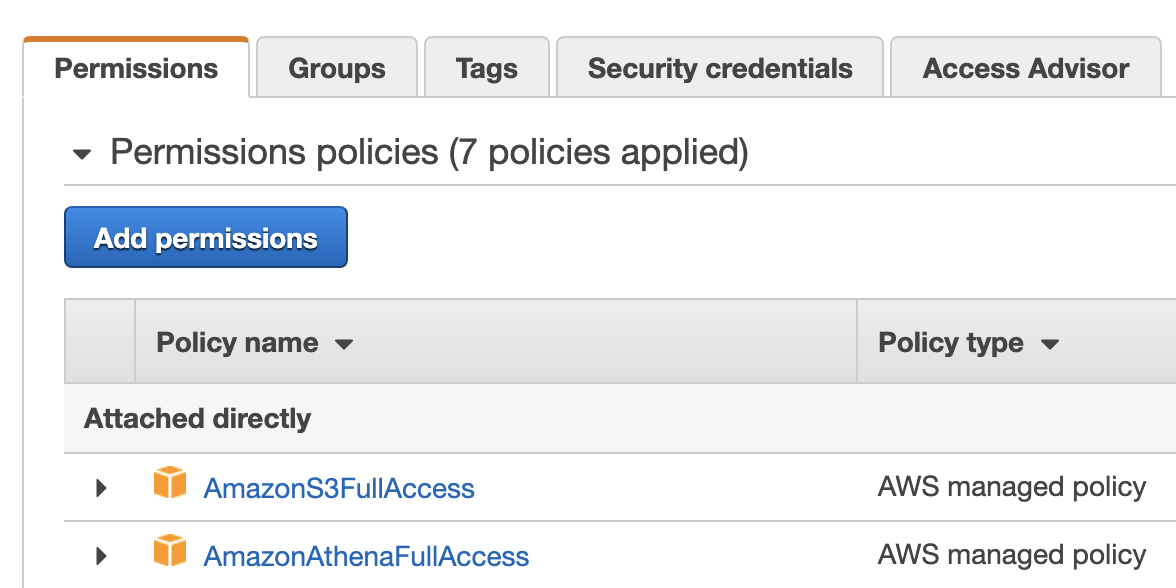The height and width of the screenshot is (588, 1176).
Task: Collapse the Permissions policies section
Action: [x=82, y=154]
